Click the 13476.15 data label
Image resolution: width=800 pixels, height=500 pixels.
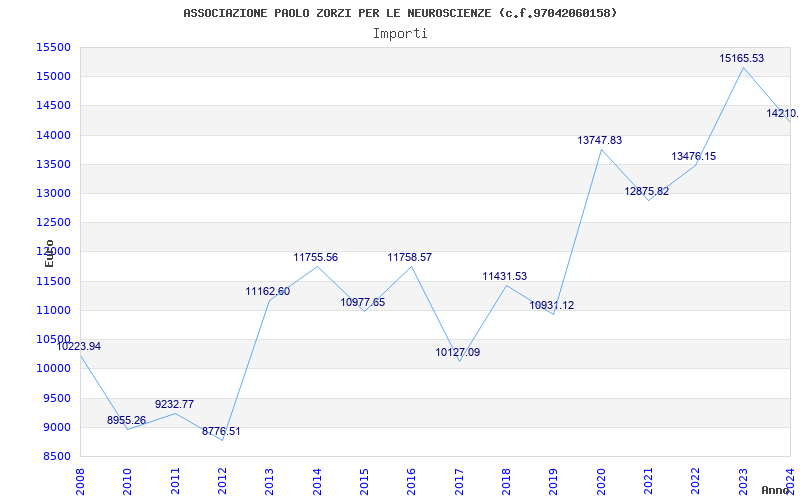[693, 156]
